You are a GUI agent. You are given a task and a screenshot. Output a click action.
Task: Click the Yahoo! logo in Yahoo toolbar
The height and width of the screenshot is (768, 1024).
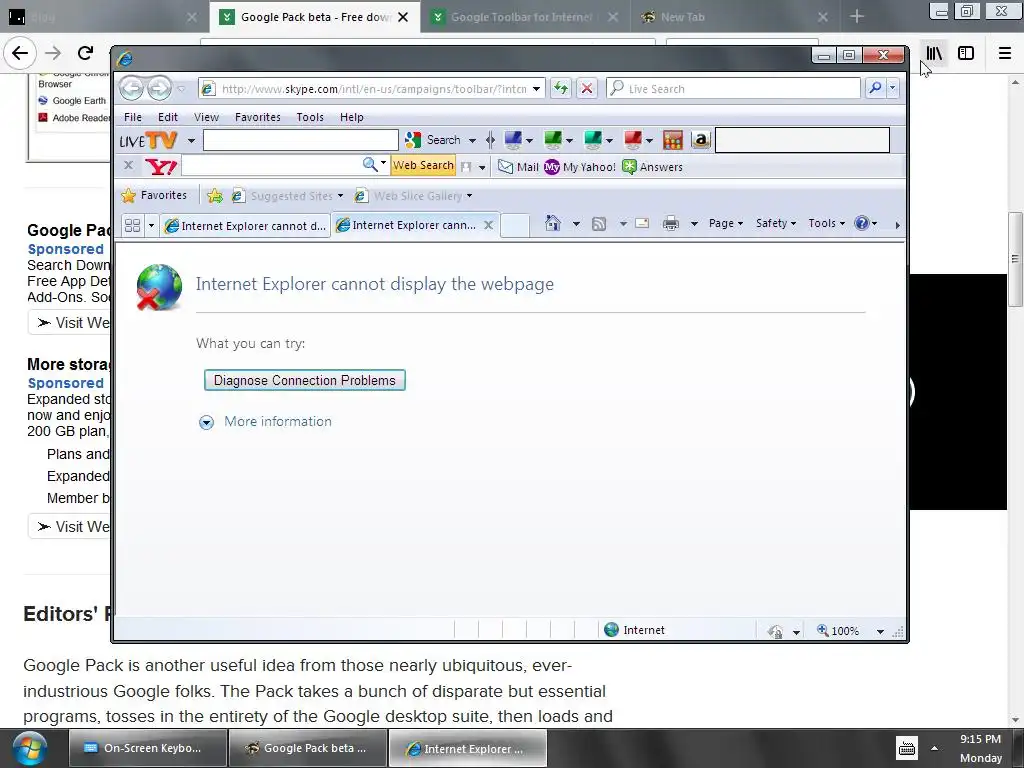pos(161,167)
